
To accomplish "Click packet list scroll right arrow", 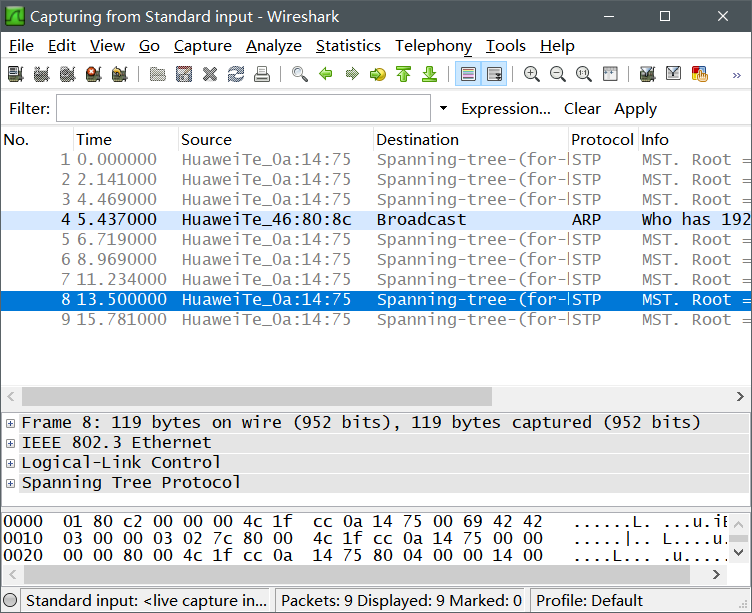I will pyautogui.click(x=740, y=396).
